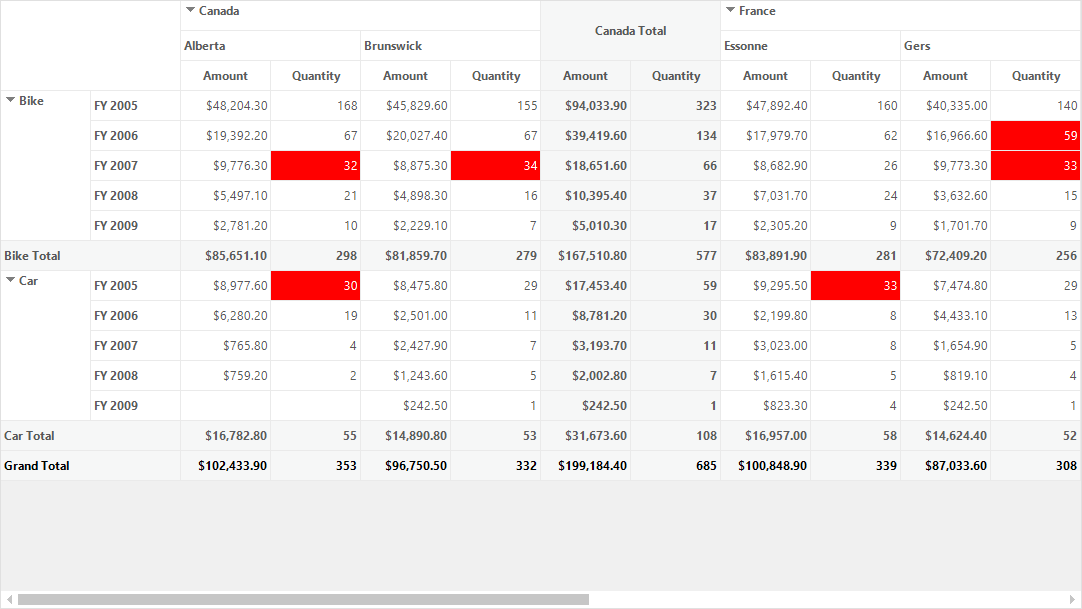Viewport: 1082px width, 609px height.
Task: Click Gers's Quantity column header
Action: 1036,76
